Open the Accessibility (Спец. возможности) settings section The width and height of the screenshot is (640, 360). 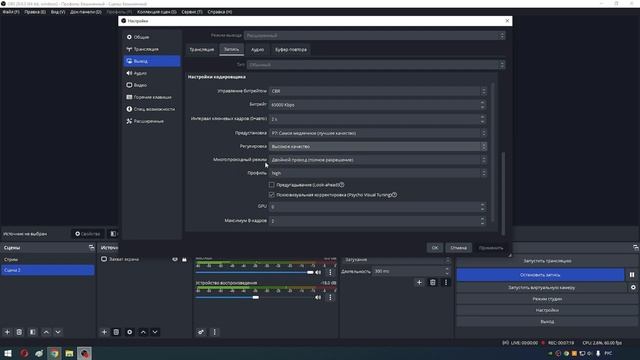(151, 109)
